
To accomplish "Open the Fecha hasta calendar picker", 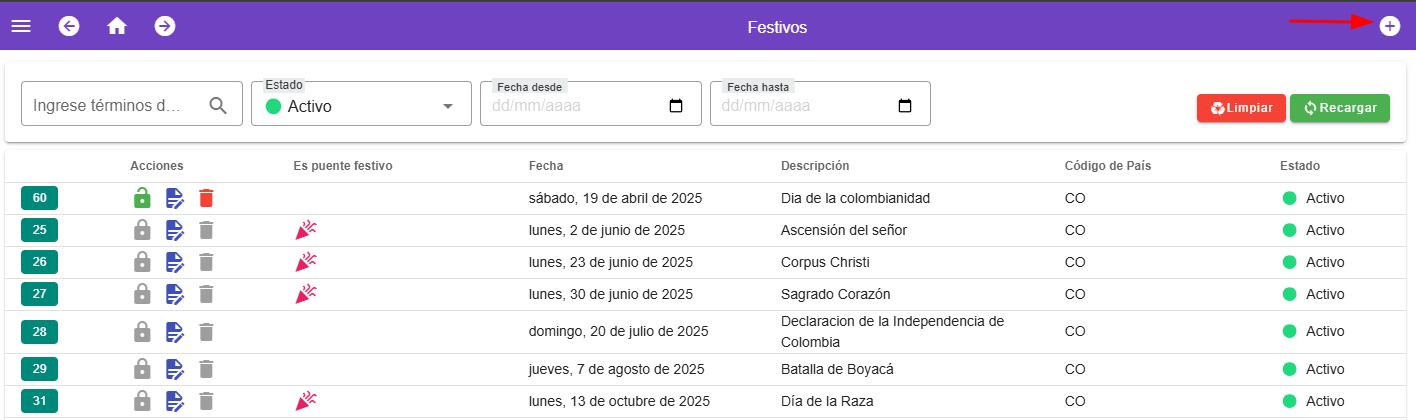I will [905, 106].
